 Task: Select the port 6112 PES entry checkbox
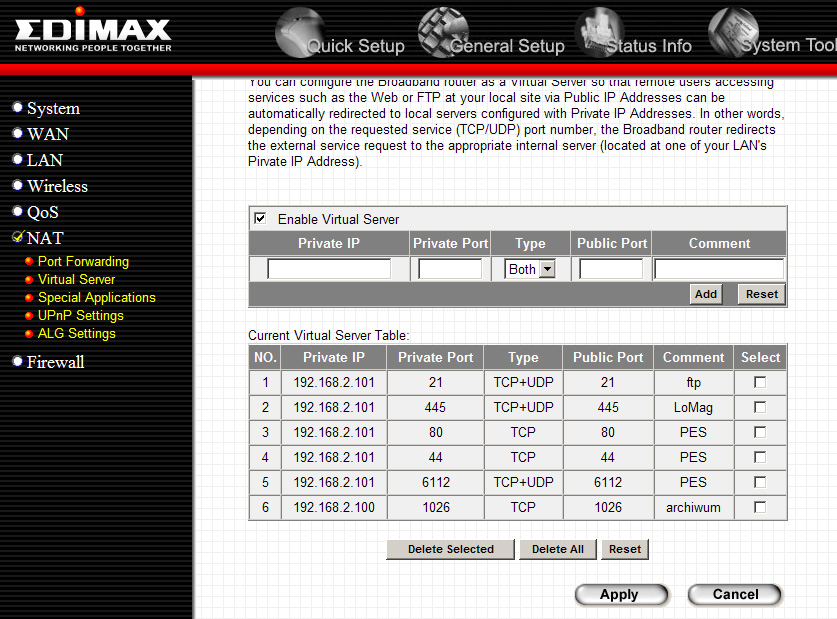[760, 482]
